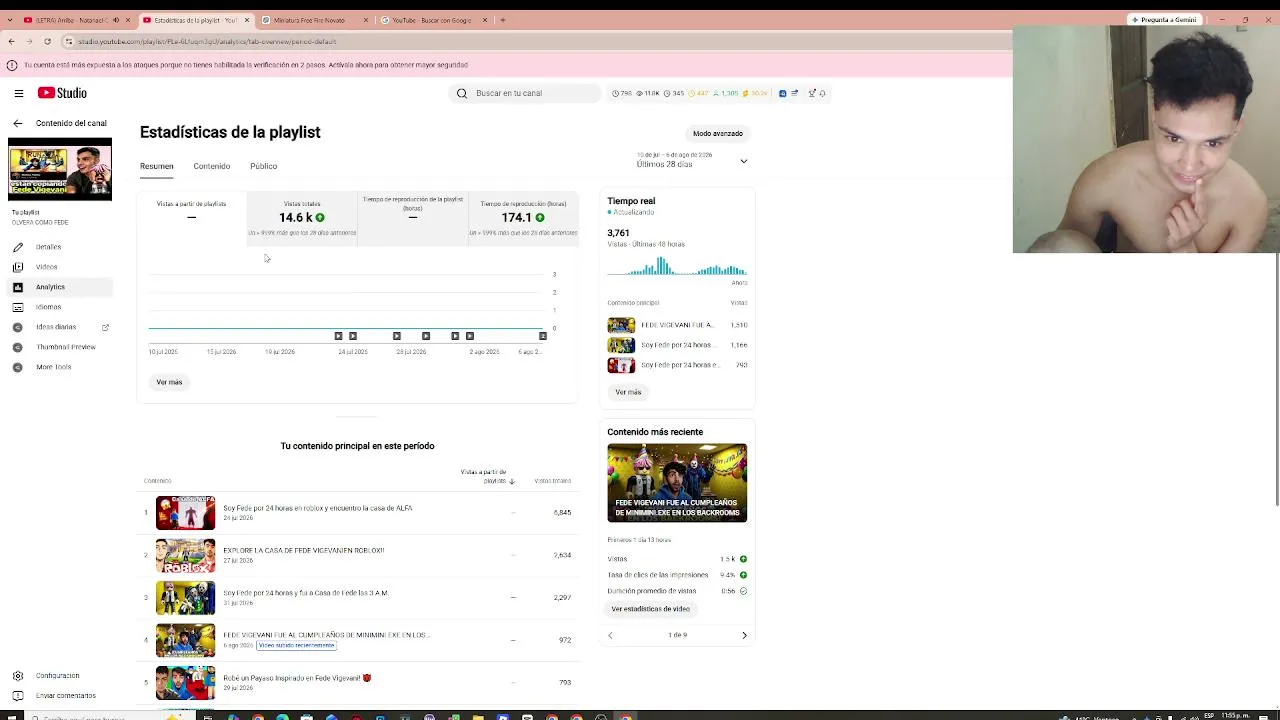Viewport: 1280px width, 720px height.
Task: Click the Buscar en tu canal search field
Action: point(525,93)
